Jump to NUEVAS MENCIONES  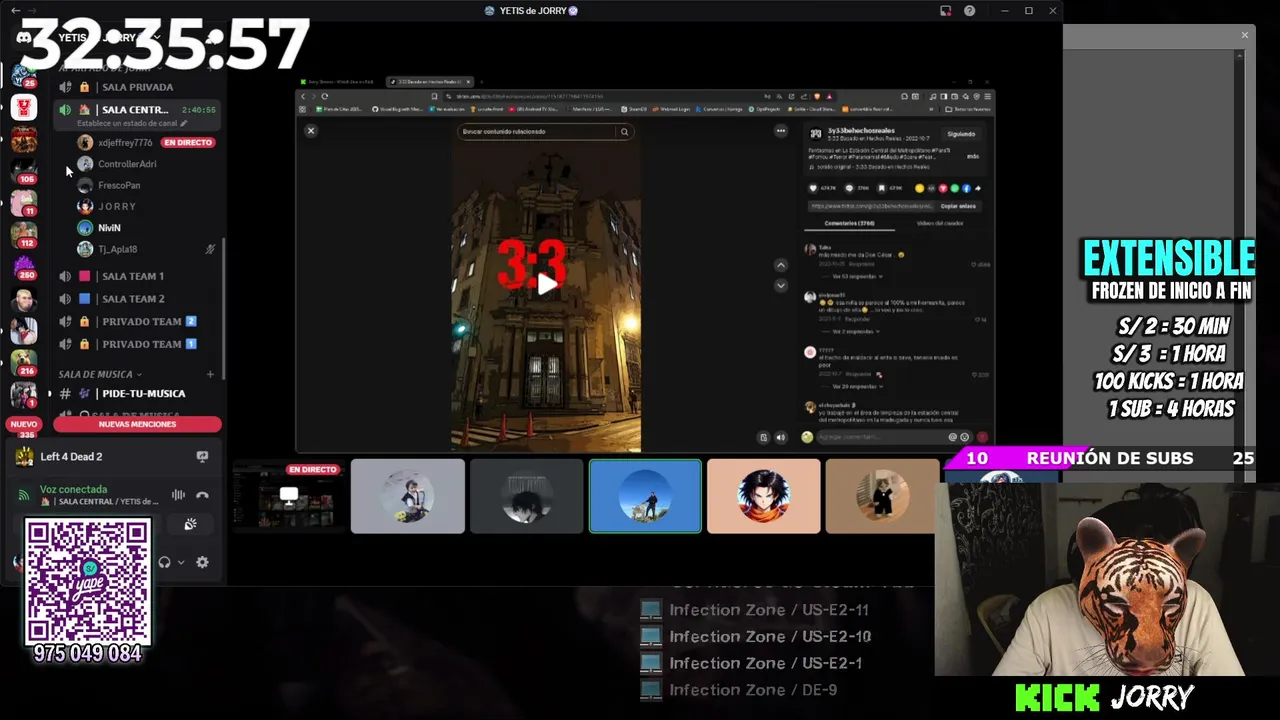[x=137, y=424]
